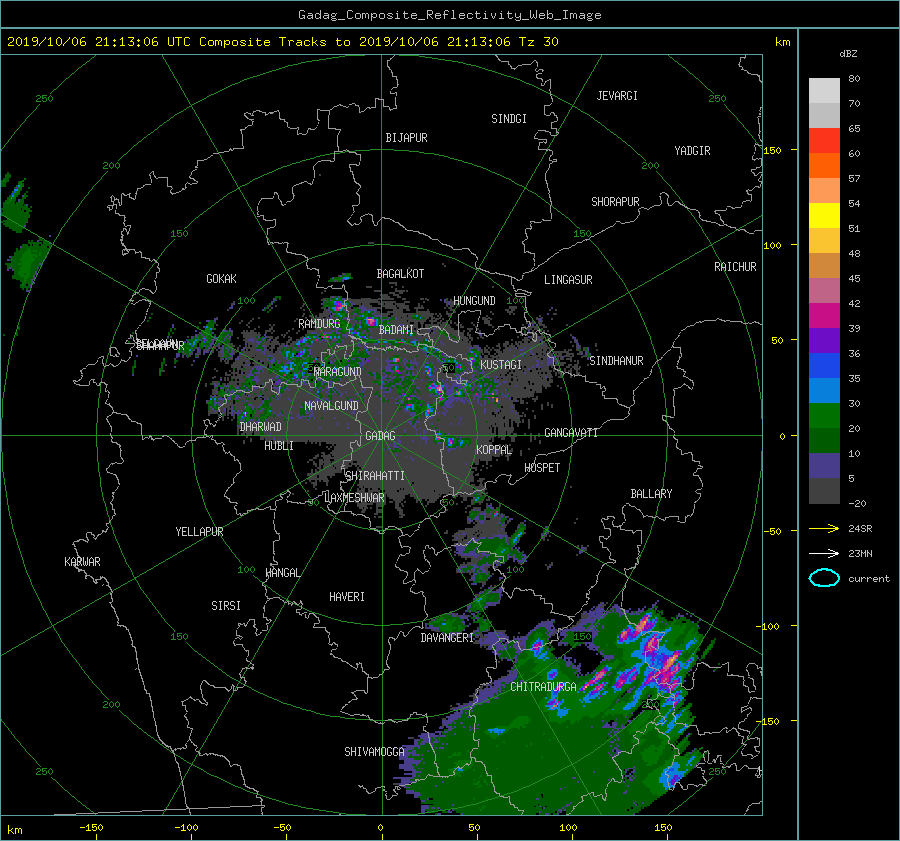Click the HUNGUND city label
Screen dimensions: 900x841
[x=474, y=301]
